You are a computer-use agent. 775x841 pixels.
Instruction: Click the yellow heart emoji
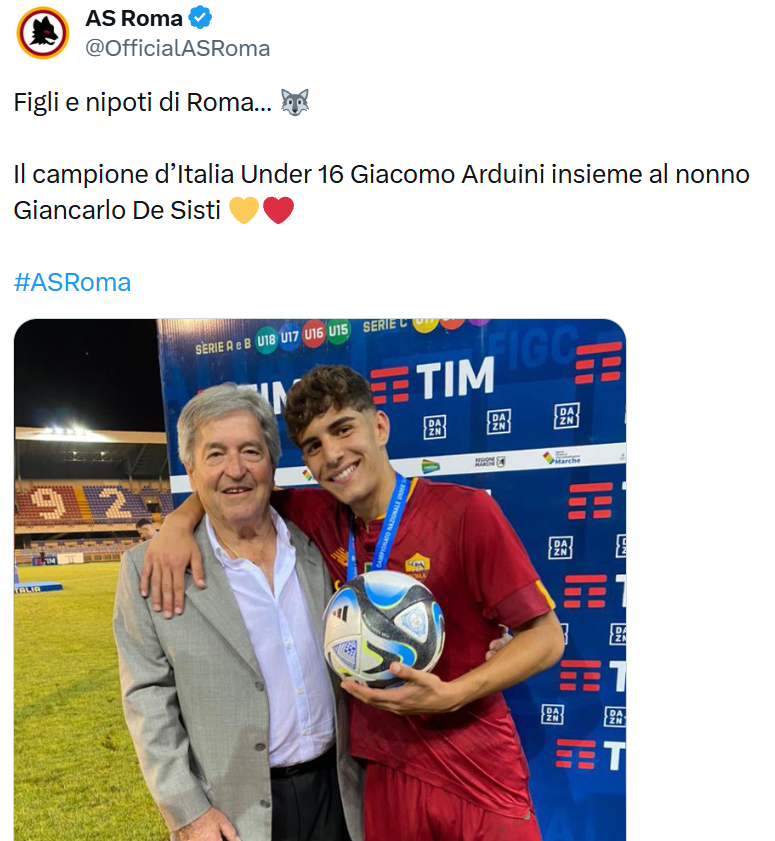point(244,211)
